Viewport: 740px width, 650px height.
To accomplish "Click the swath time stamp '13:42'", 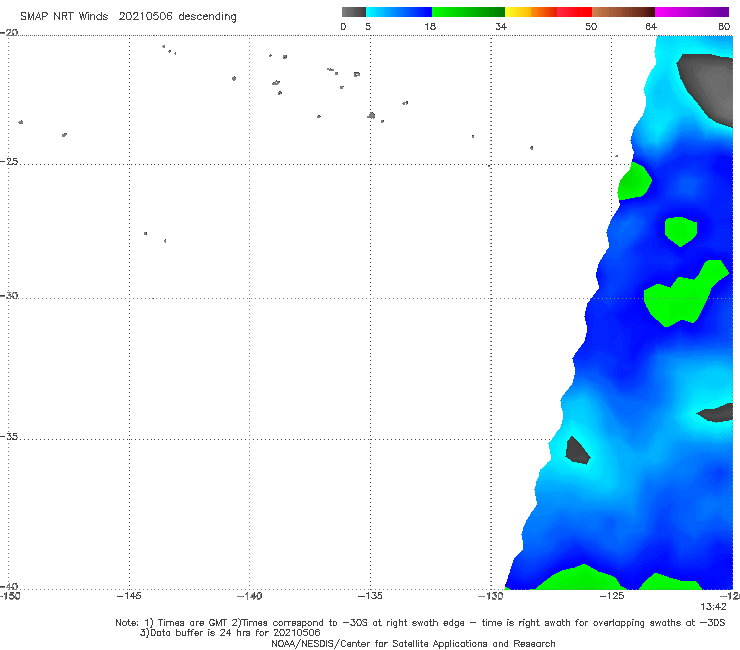I will [713, 607].
